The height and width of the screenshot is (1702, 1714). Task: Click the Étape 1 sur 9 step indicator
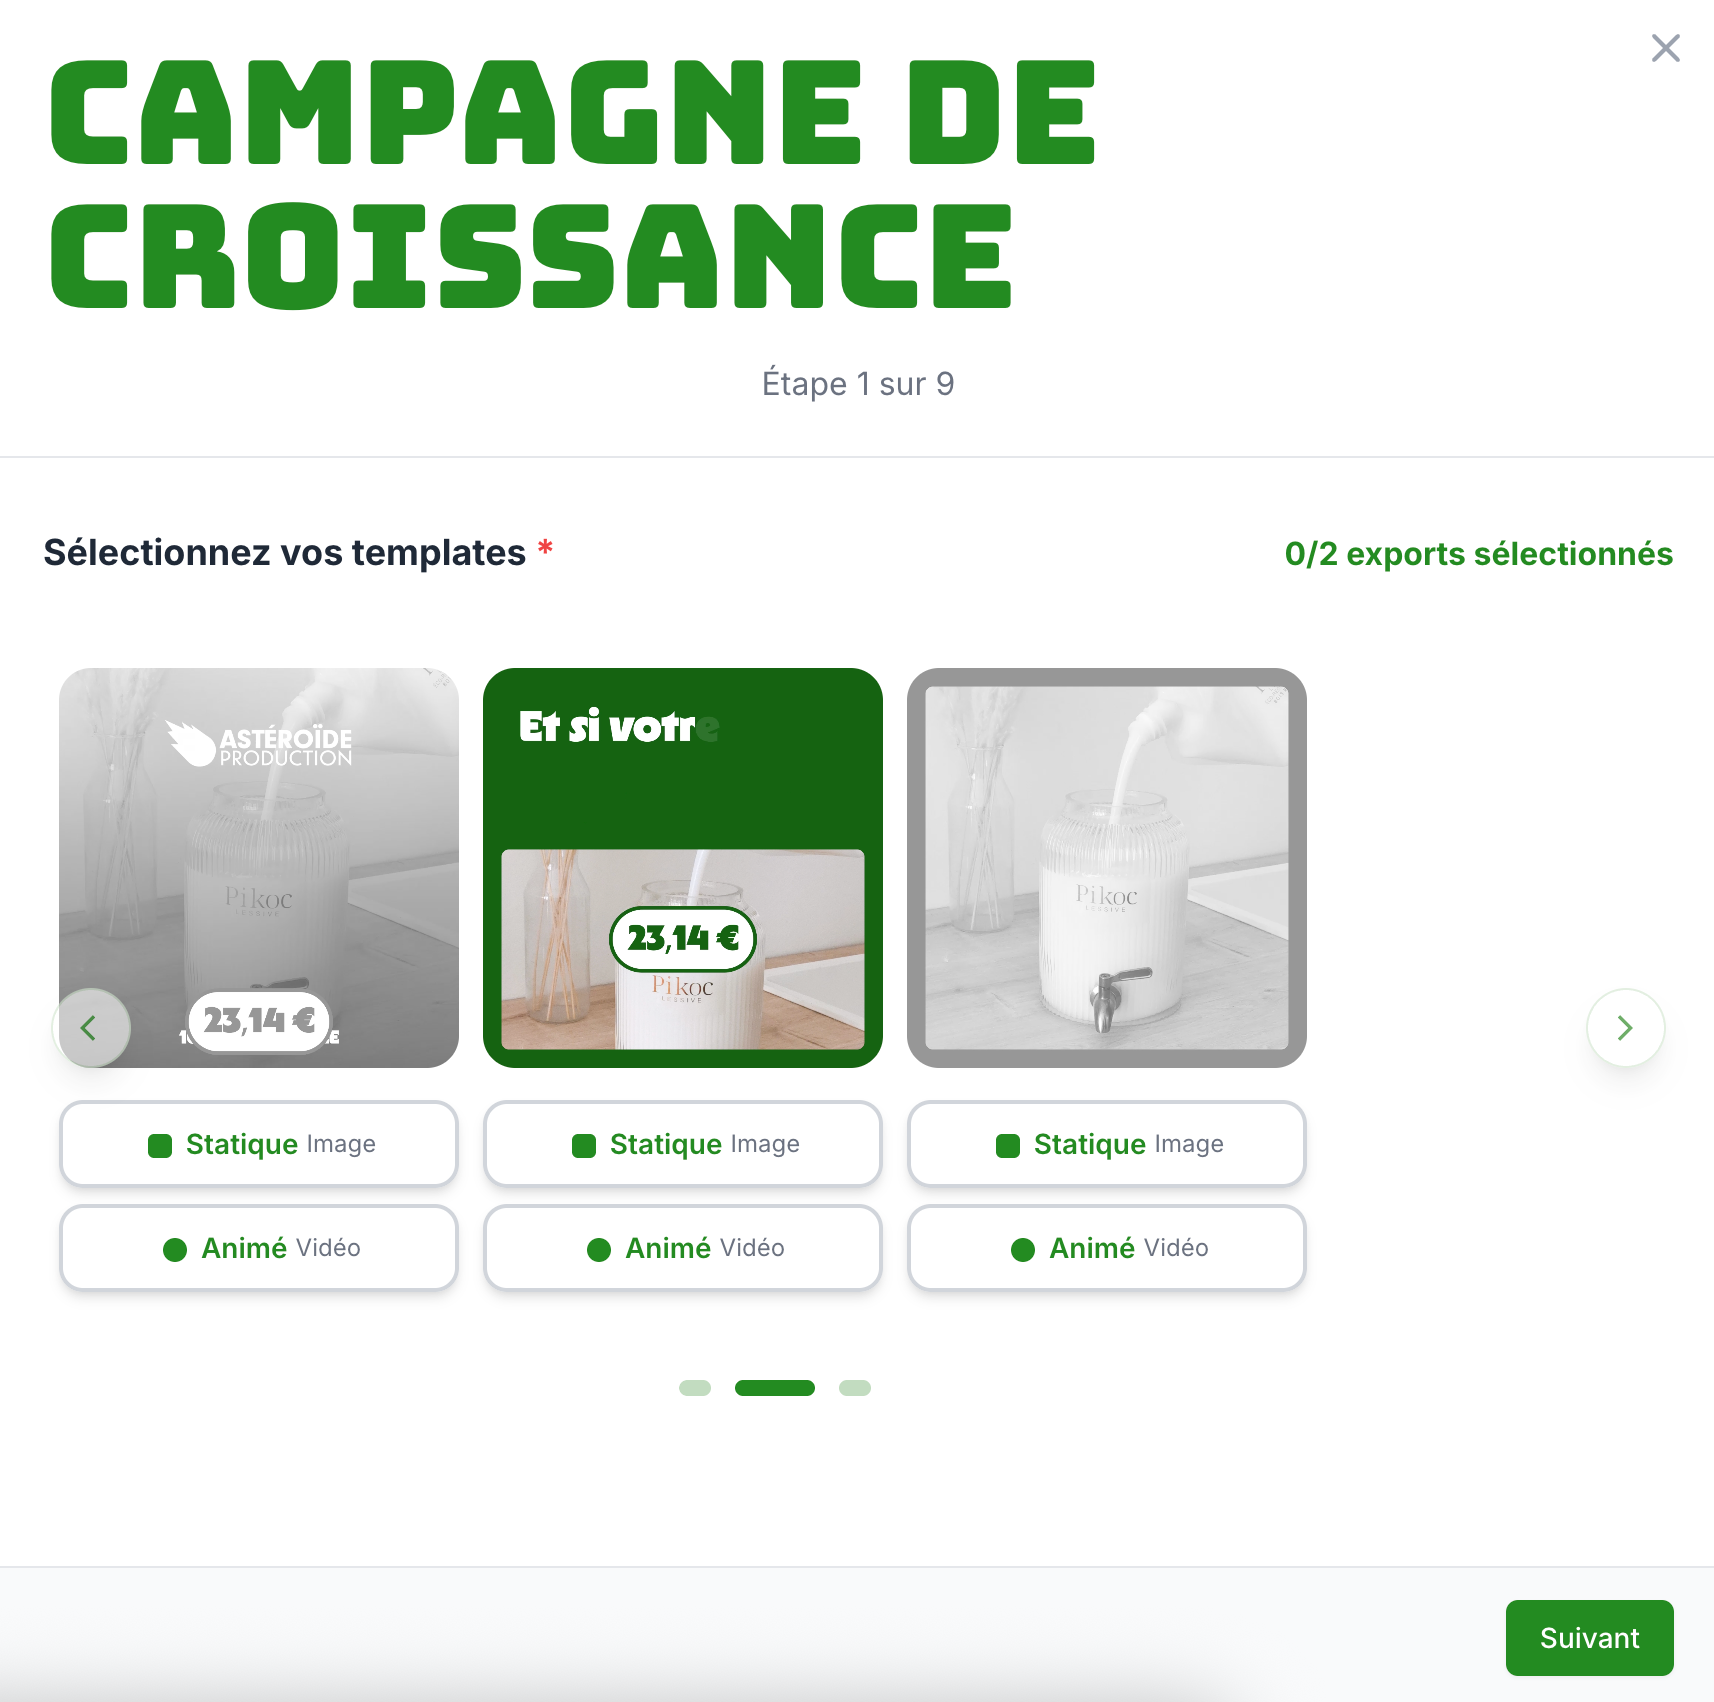[x=857, y=383]
